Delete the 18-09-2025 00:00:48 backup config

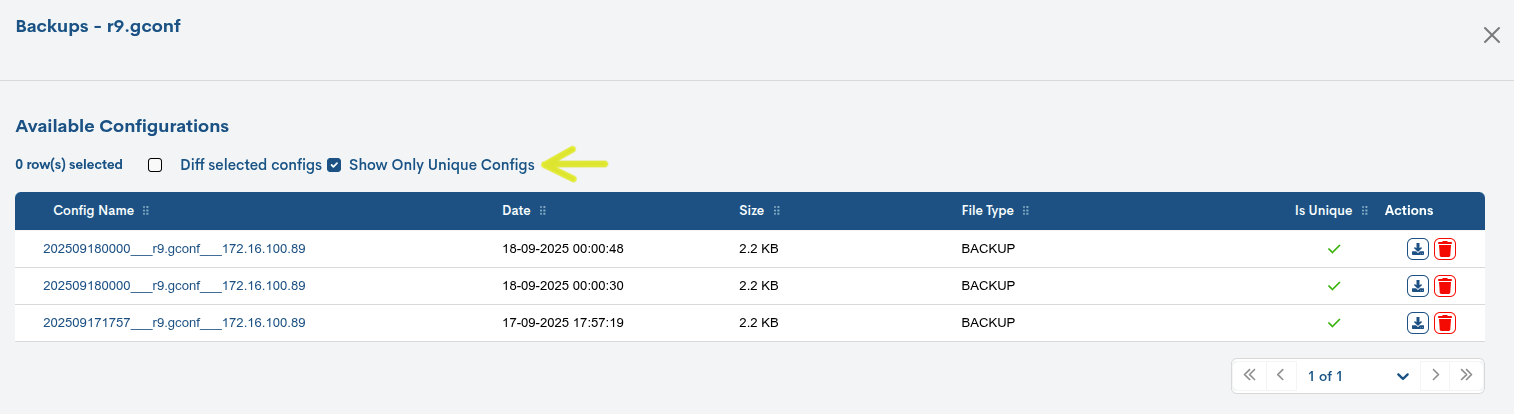(x=1444, y=249)
